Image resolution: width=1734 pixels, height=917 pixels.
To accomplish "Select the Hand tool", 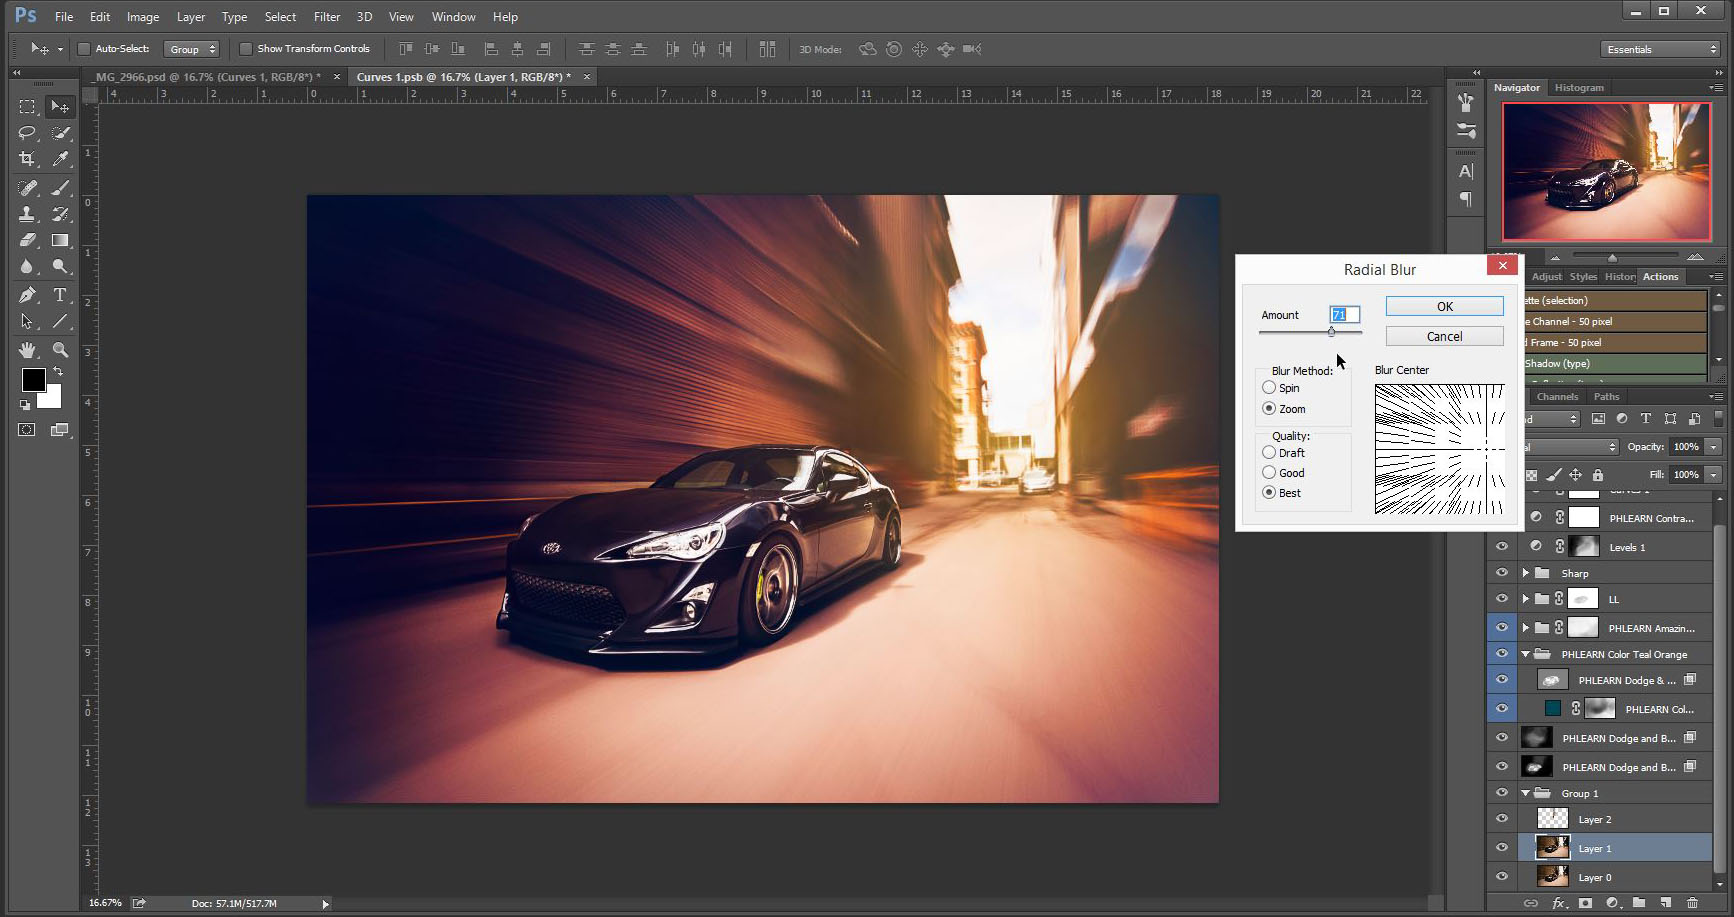I will [27, 350].
